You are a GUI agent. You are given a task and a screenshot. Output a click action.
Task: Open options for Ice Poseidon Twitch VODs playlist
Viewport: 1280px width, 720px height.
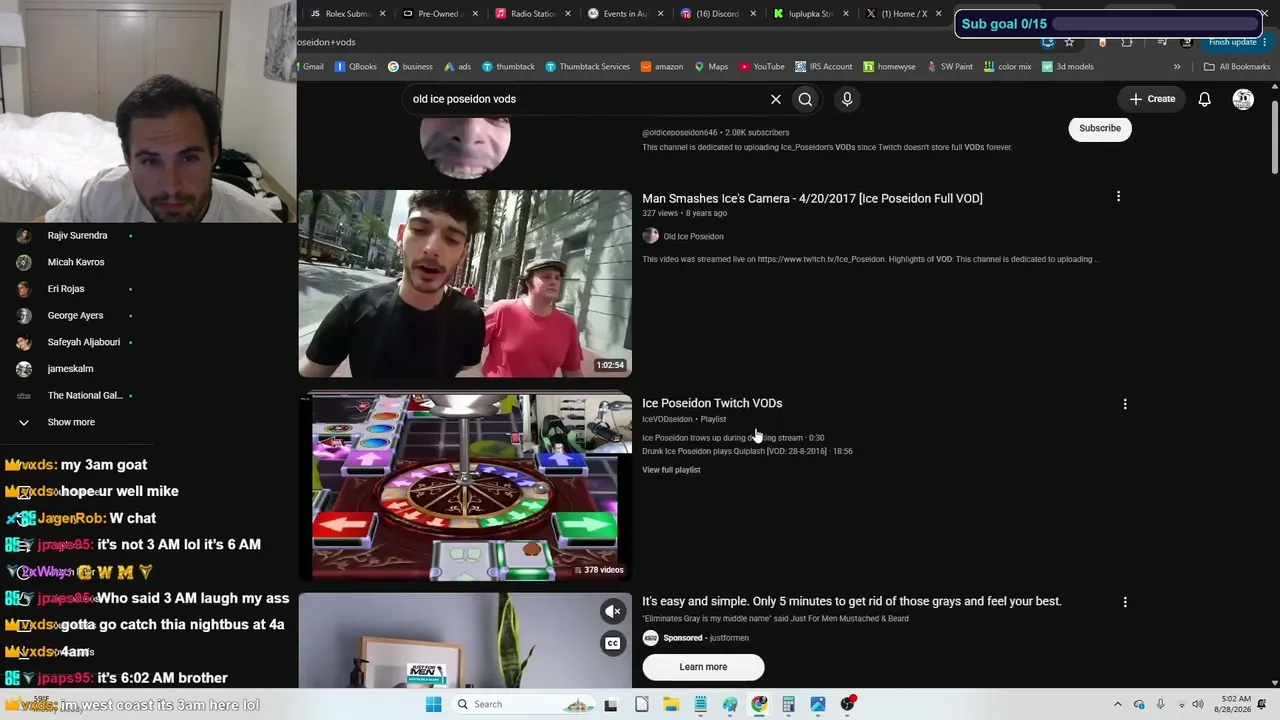point(1125,404)
